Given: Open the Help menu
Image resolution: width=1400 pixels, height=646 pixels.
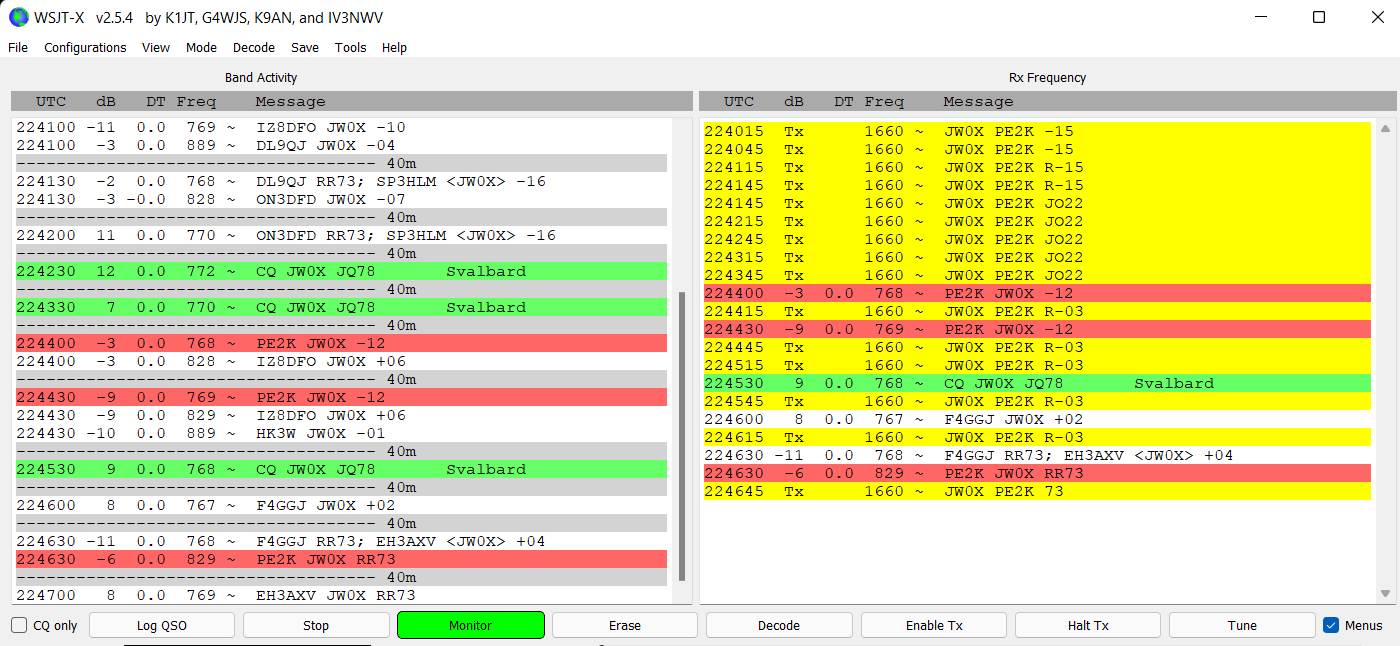Looking at the screenshot, I should (x=394, y=47).
